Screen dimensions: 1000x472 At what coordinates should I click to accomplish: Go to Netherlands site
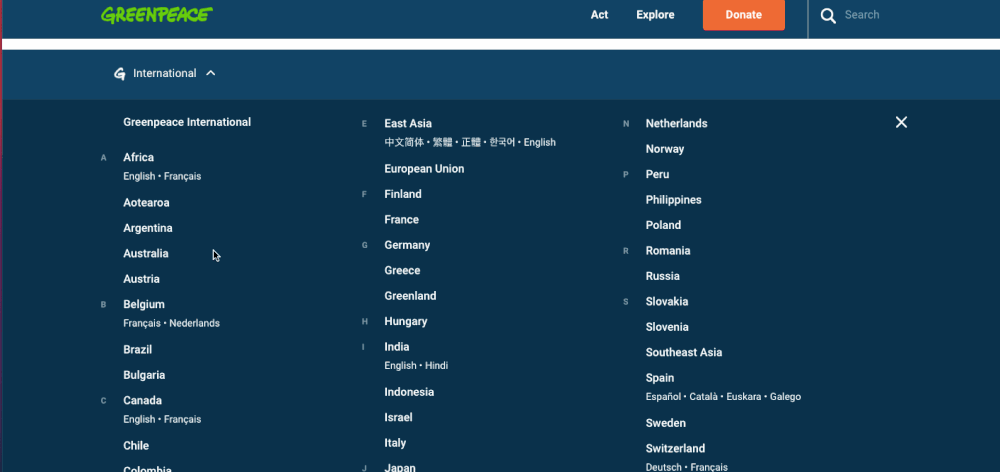pos(676,123)
